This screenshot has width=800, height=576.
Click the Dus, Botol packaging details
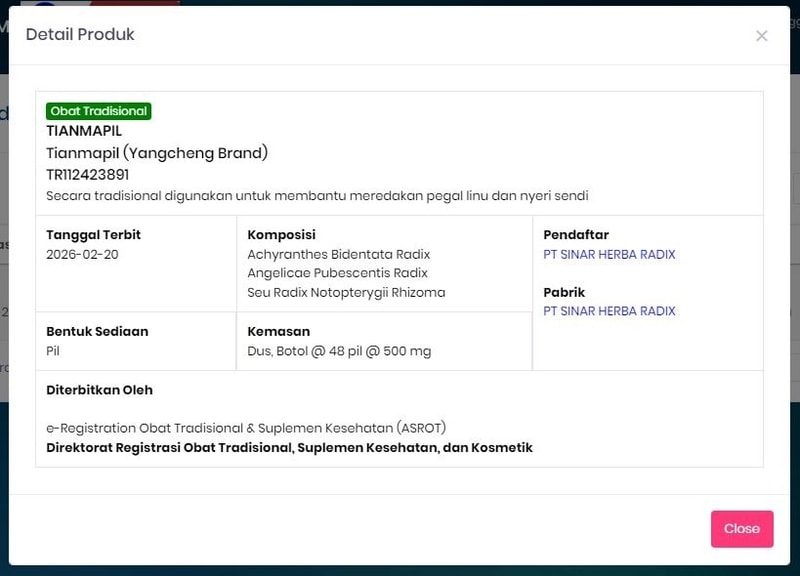click(339, 351)
